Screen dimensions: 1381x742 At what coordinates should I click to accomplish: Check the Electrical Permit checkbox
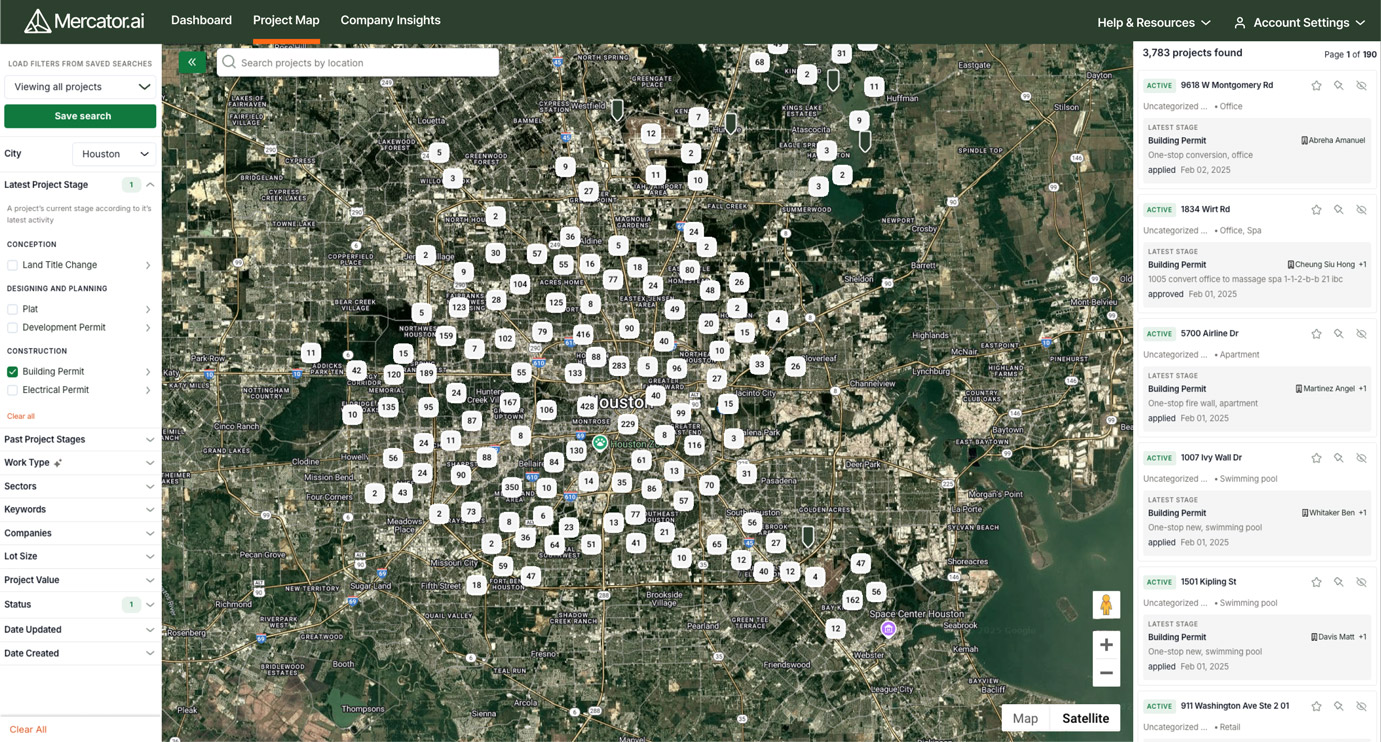(x=13, y=390)
